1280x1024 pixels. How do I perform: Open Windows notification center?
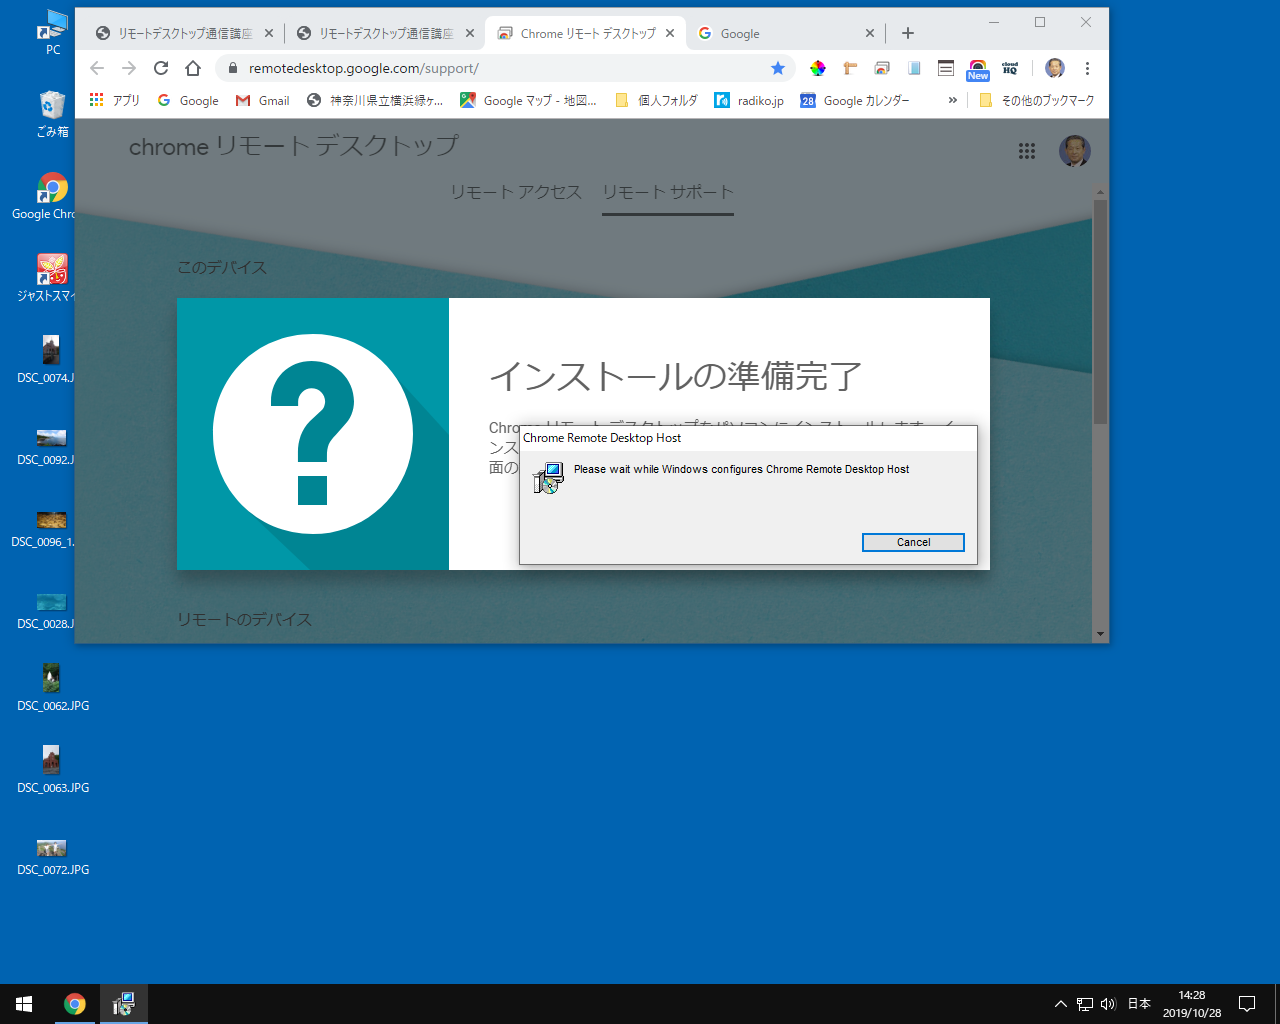point(1247,1004)
